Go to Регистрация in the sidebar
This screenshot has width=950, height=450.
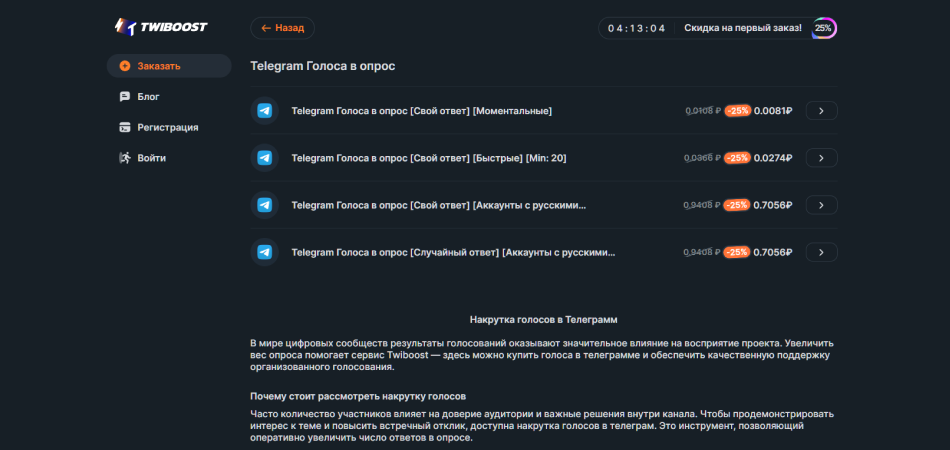[169, 127]
